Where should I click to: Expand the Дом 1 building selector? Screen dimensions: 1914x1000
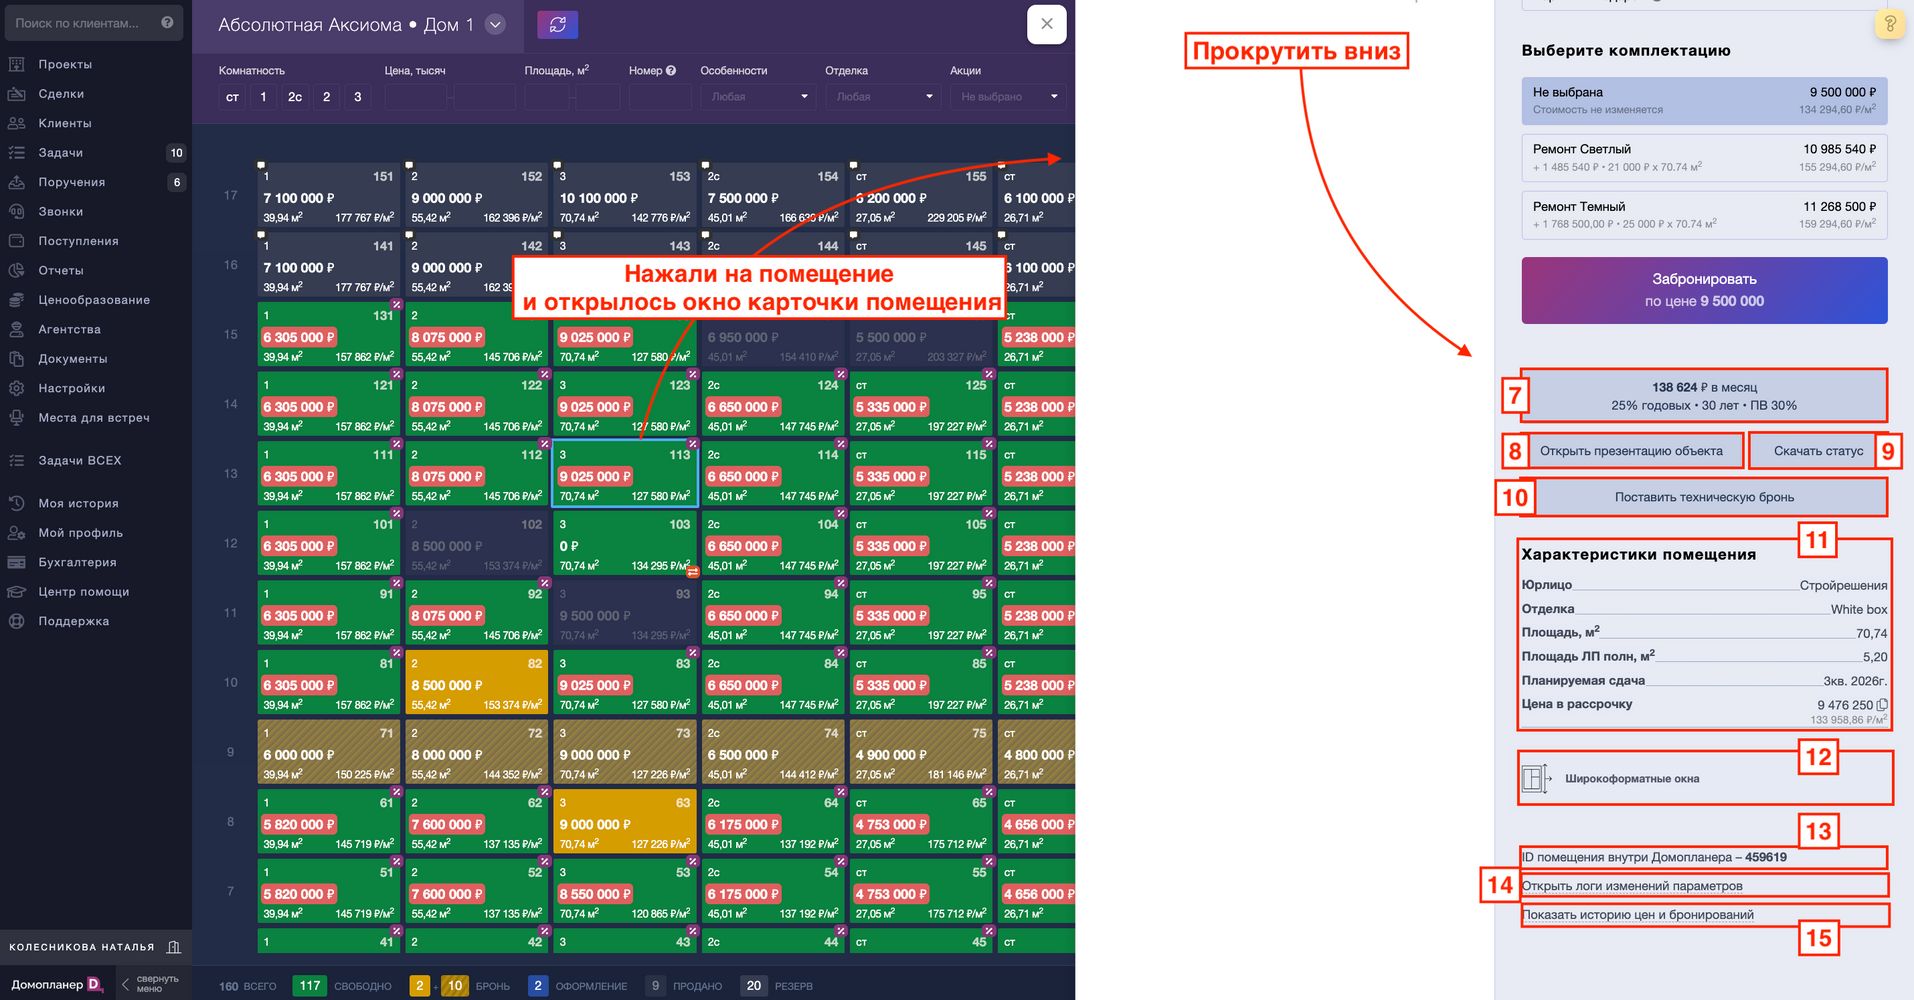(x=495, y=25)
